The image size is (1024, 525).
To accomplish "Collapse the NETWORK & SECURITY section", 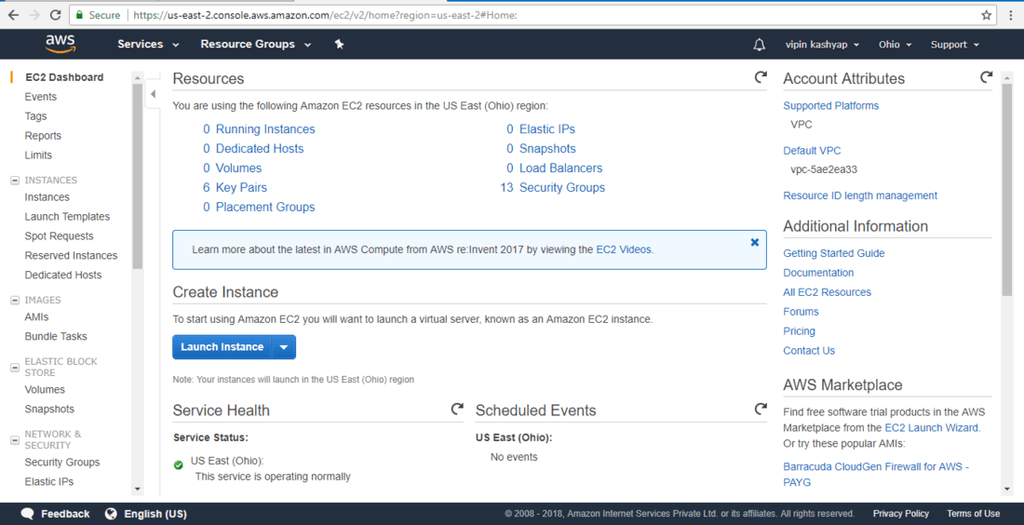I will [x=14, y=440].
